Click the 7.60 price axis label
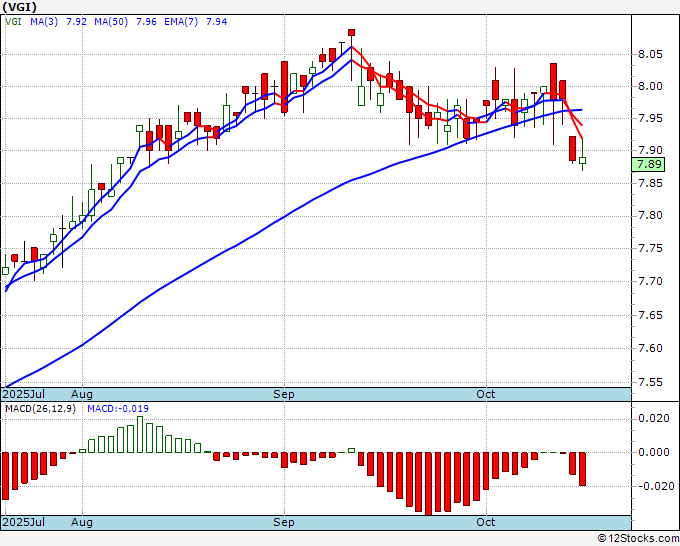Image resolution: width=680 pixels, height=546 pixels. (651, 348)
